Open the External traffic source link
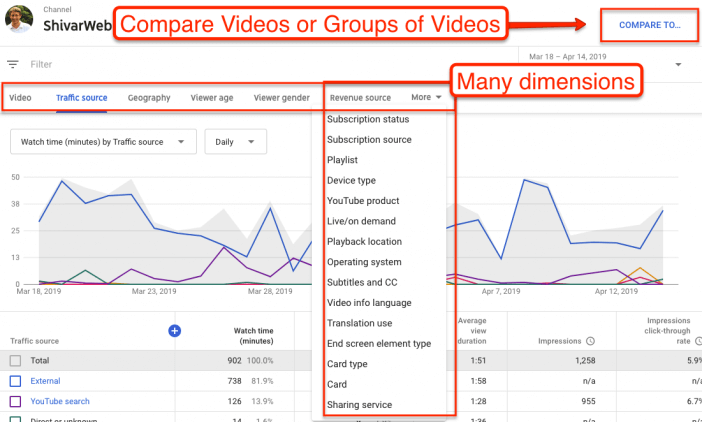702x422 pixels. (45, 381)
